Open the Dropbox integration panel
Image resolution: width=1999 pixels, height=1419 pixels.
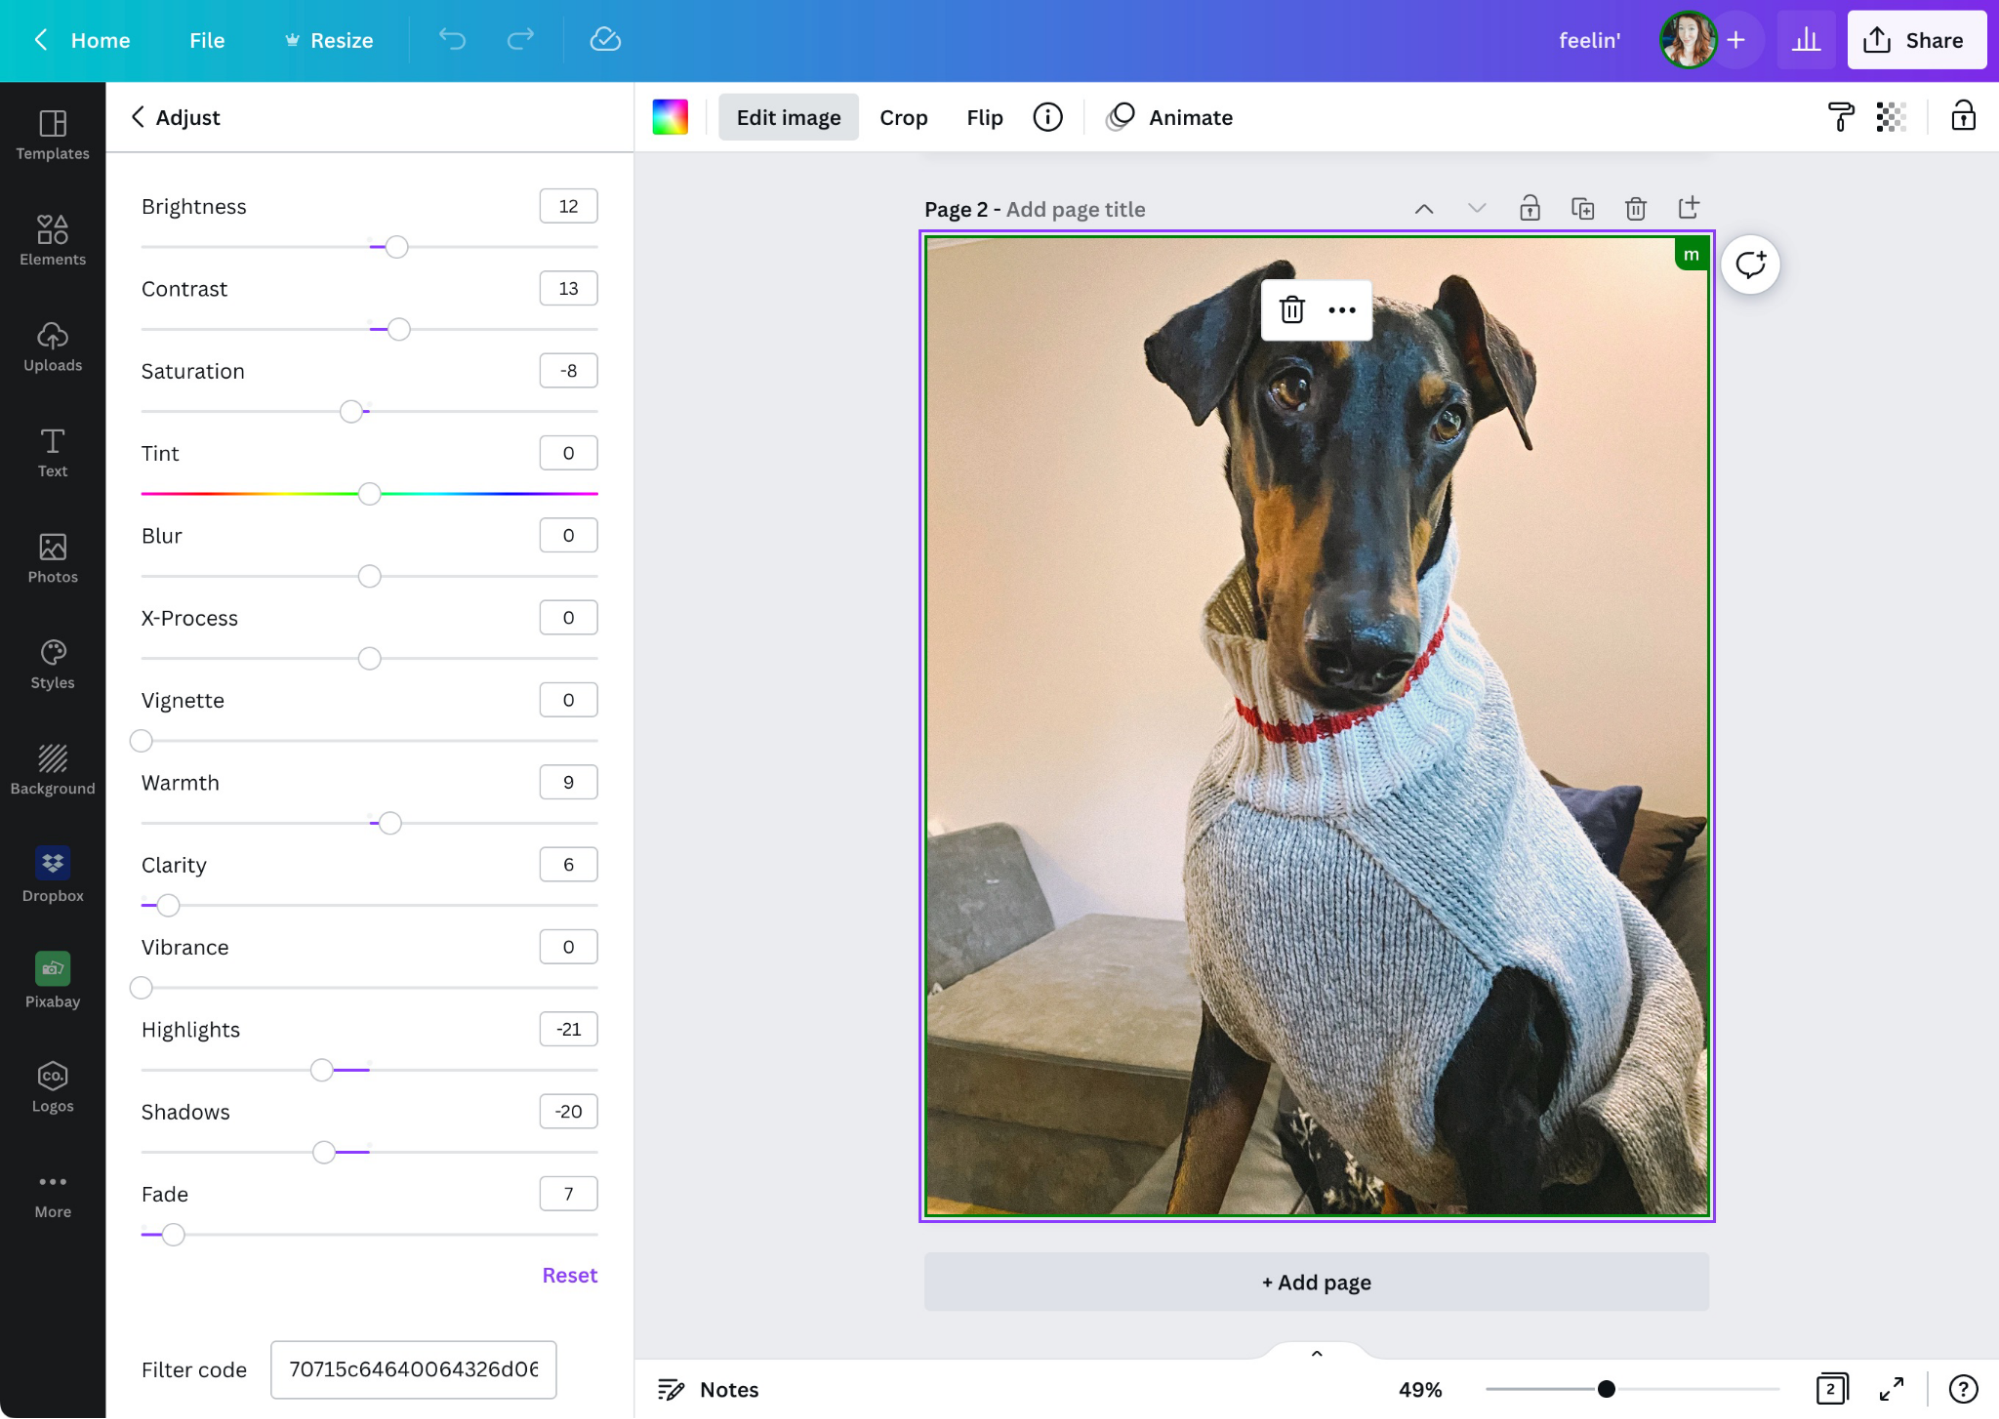54,874
